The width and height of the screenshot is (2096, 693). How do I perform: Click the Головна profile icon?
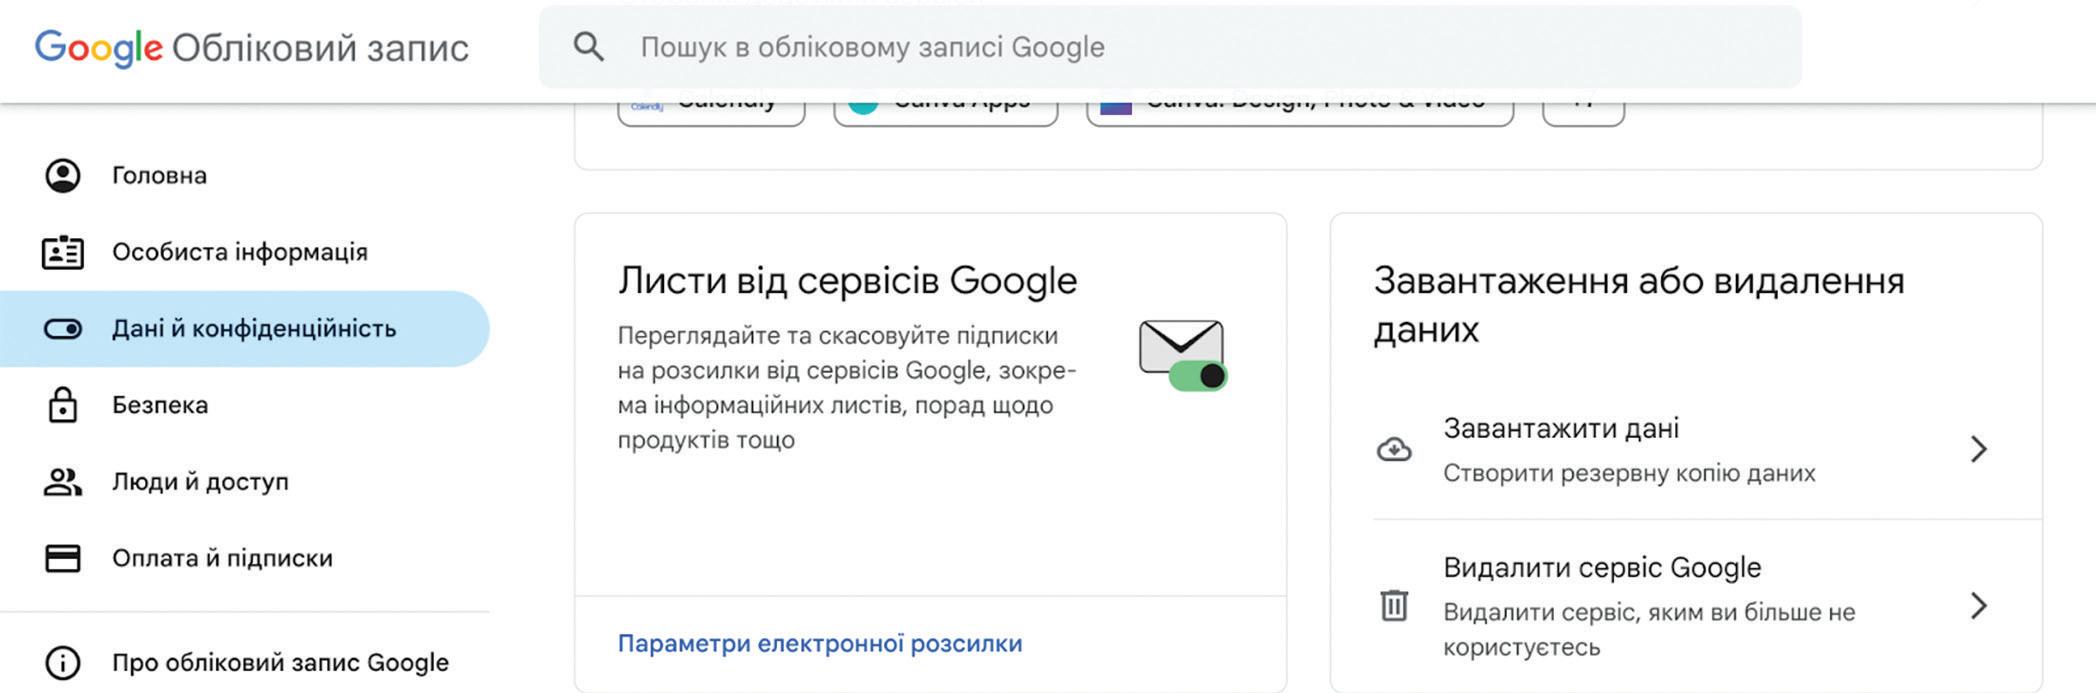coord(63,175)
